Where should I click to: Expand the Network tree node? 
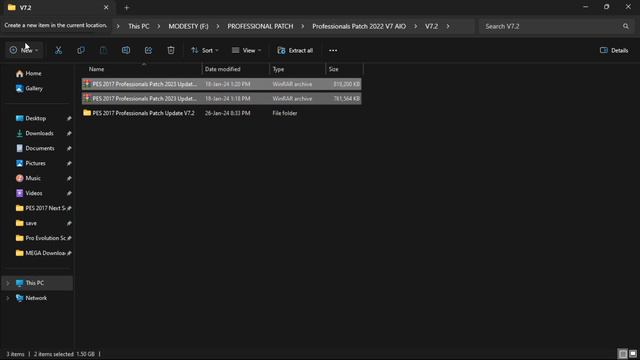[7, 298]
